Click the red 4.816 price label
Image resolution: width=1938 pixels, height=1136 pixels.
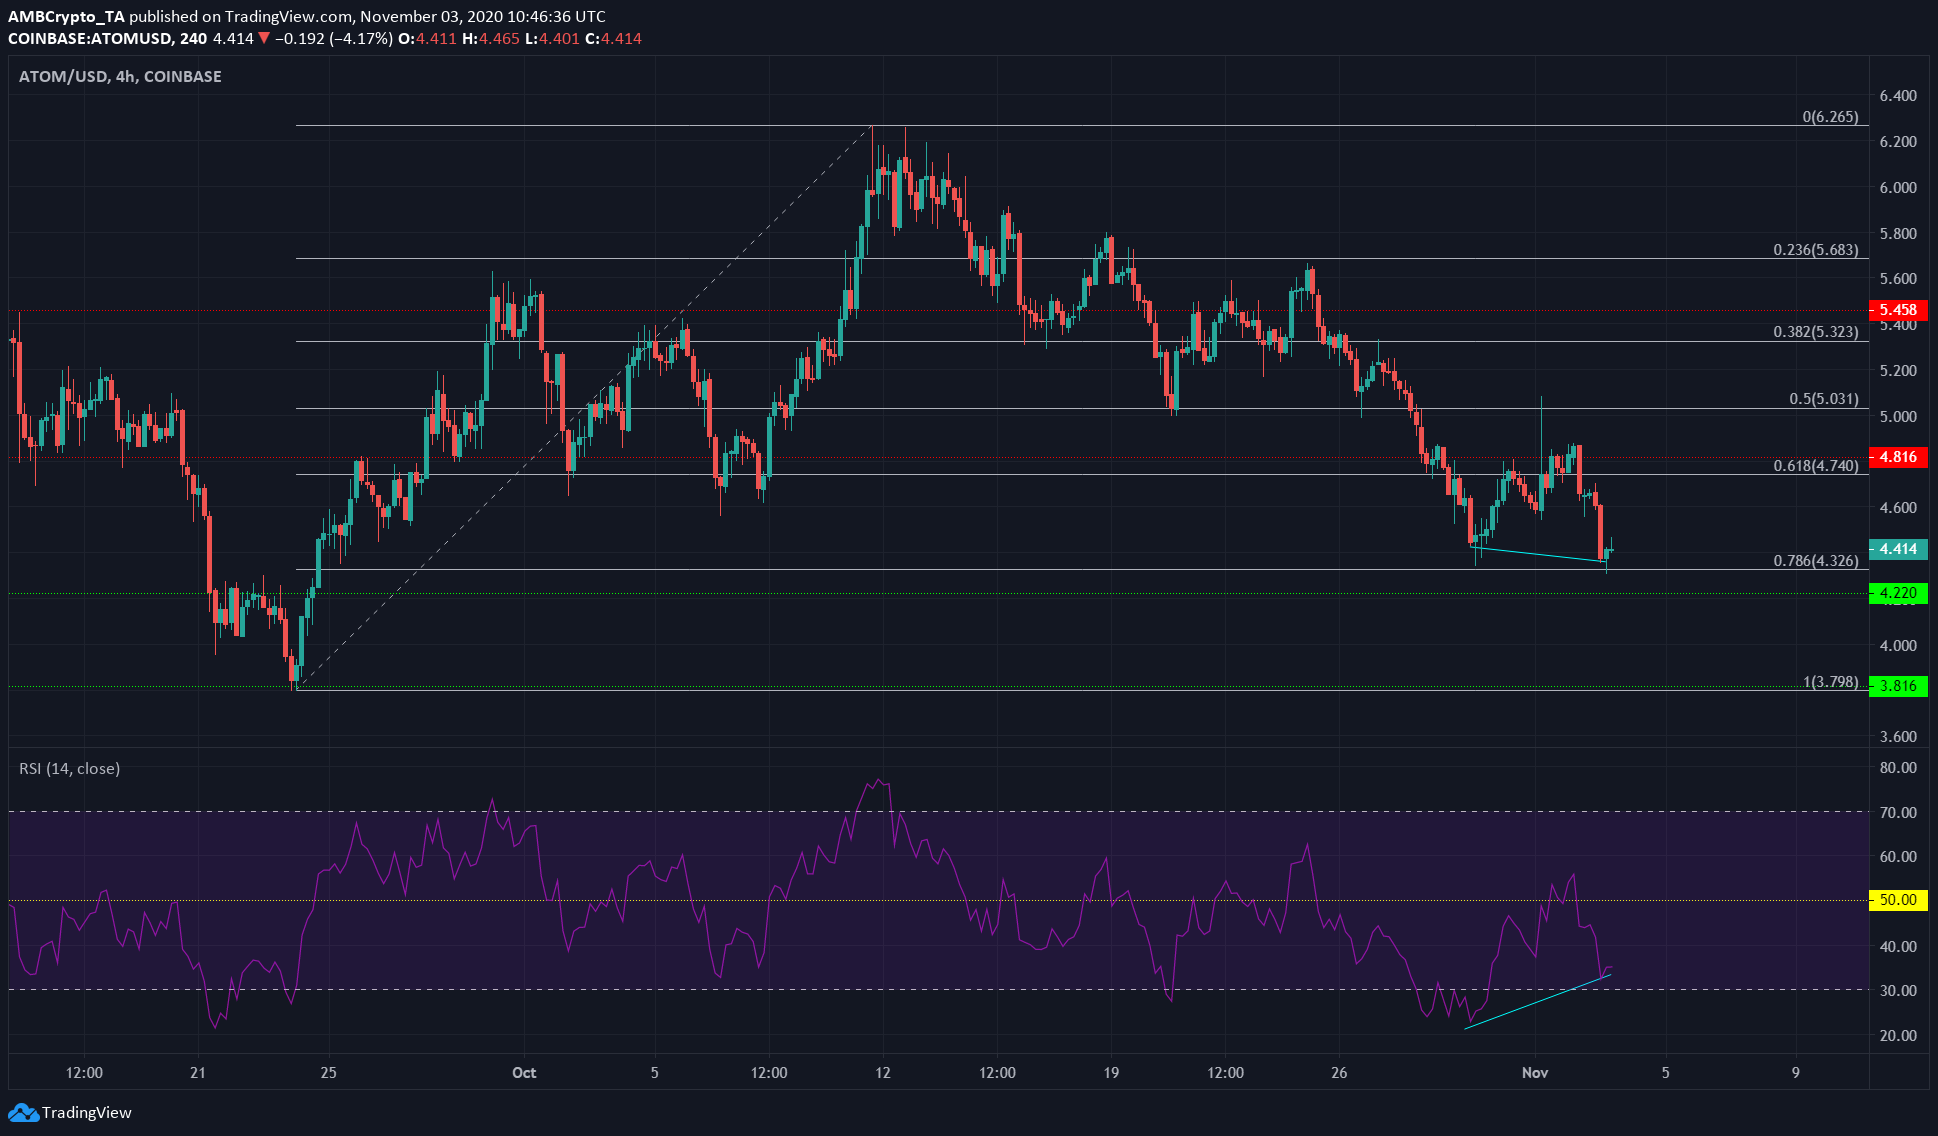[x=1898, y=457]
